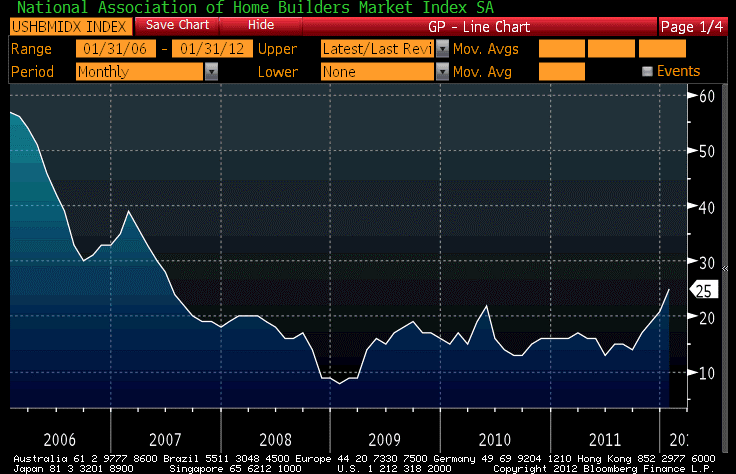Click the current value 25 marker
This screenshot has height=474, width=736.
[704, 291]
